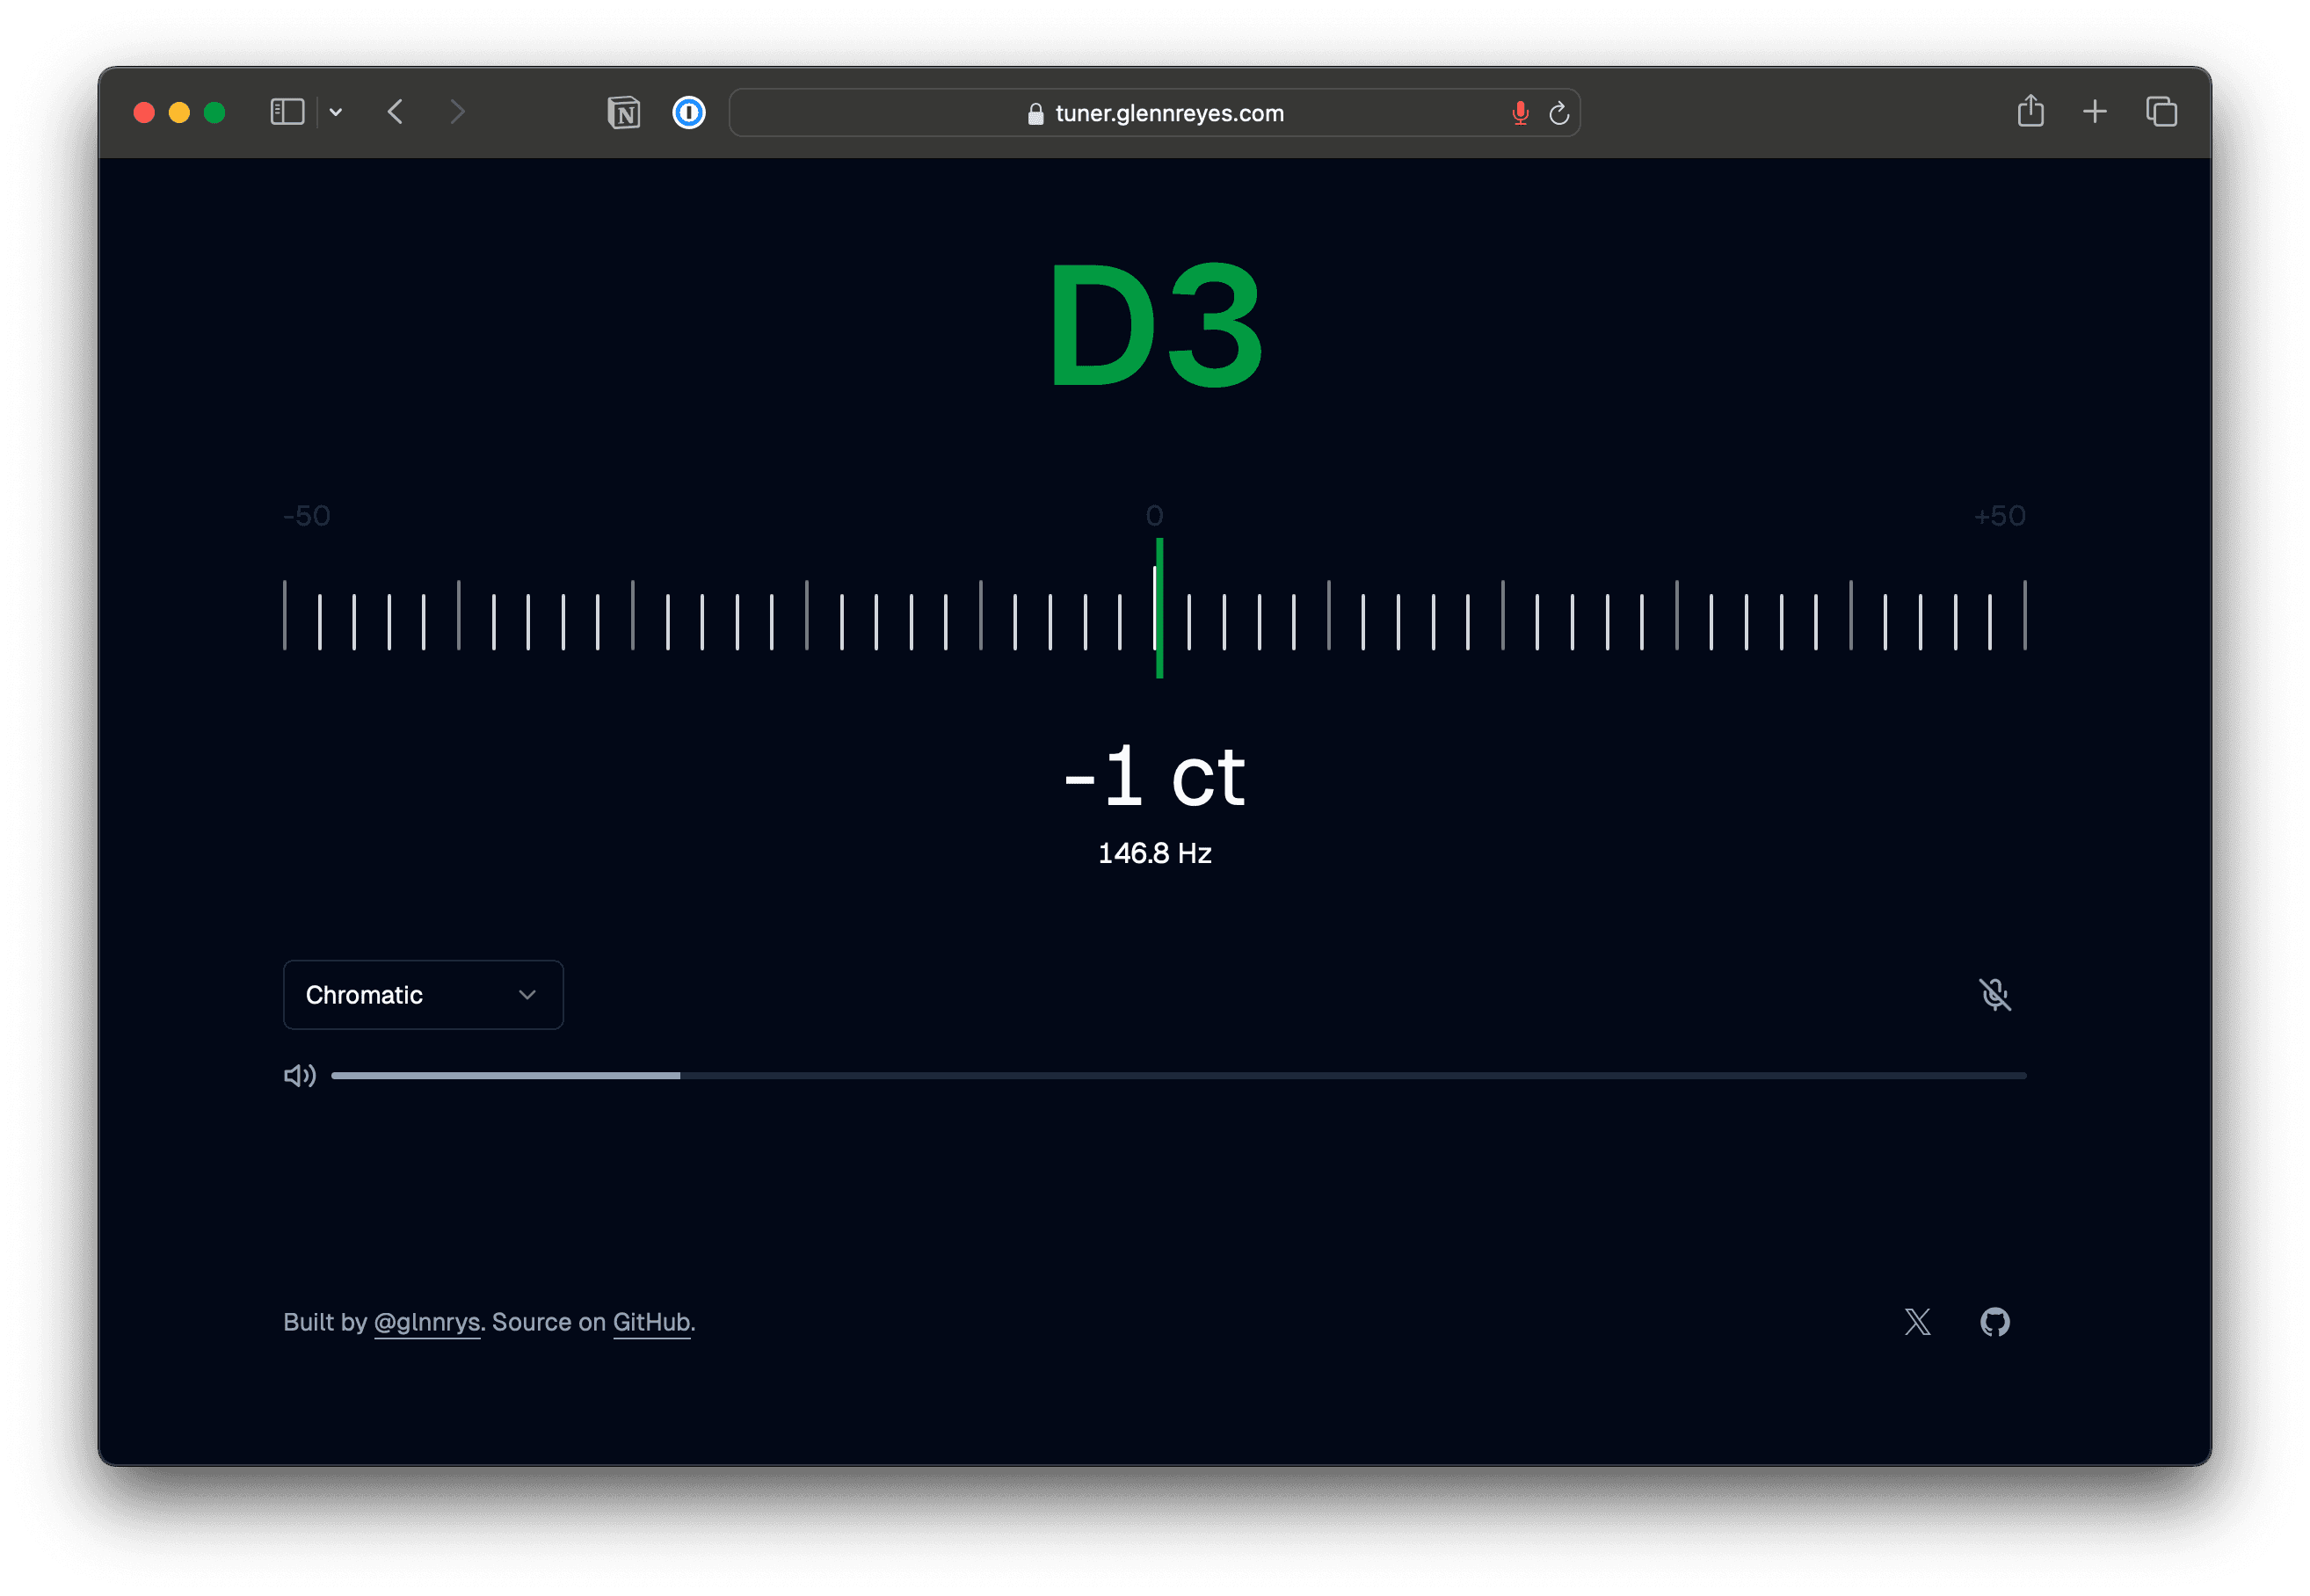This screenshot has height=1596, width=2310.
Task: Expand the Chromatic tuning mode dropdown
Action: 421,994
